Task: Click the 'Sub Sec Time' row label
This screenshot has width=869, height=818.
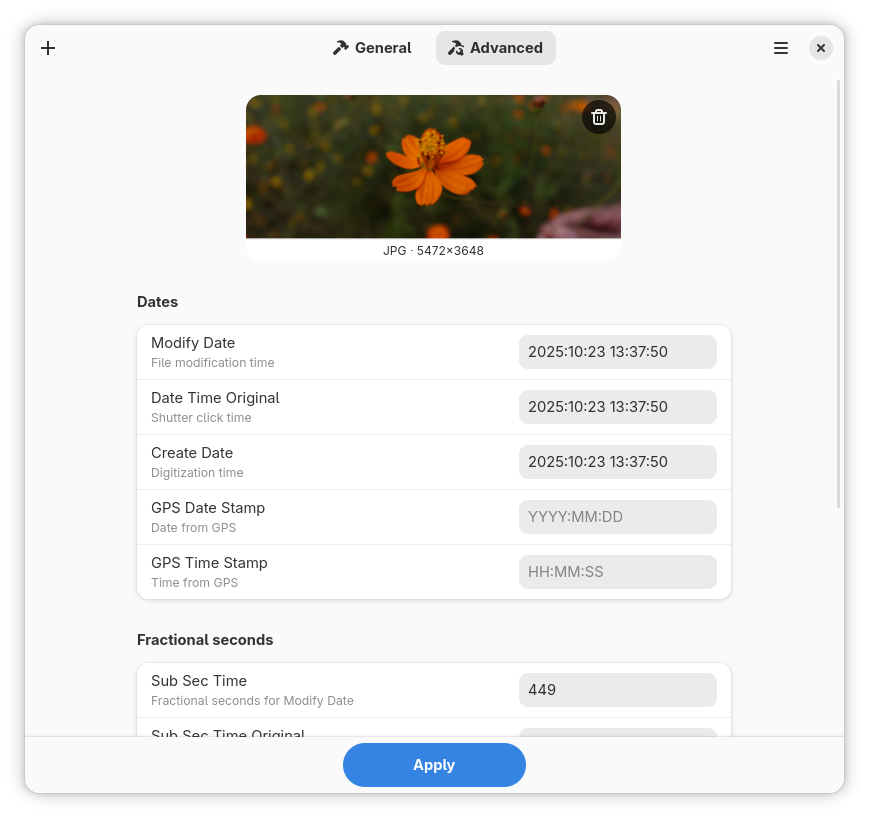Action: pos(199,681)
